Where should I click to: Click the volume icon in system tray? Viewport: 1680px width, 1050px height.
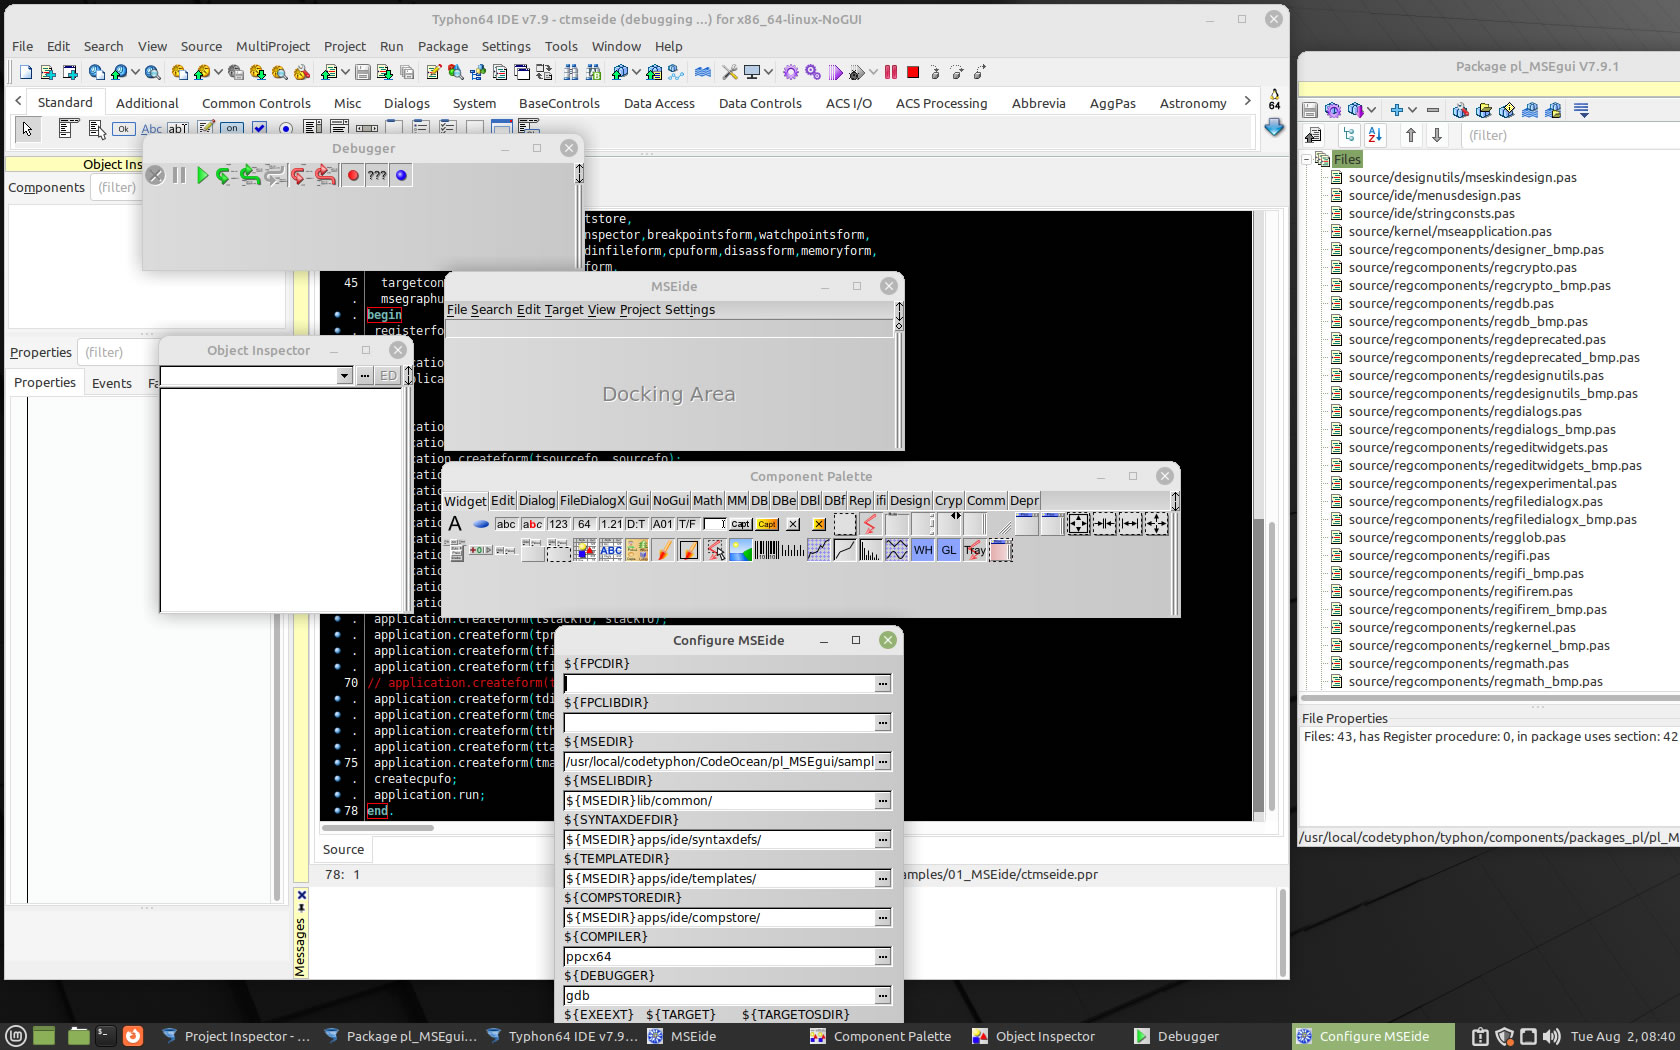coord(1551,1036)
